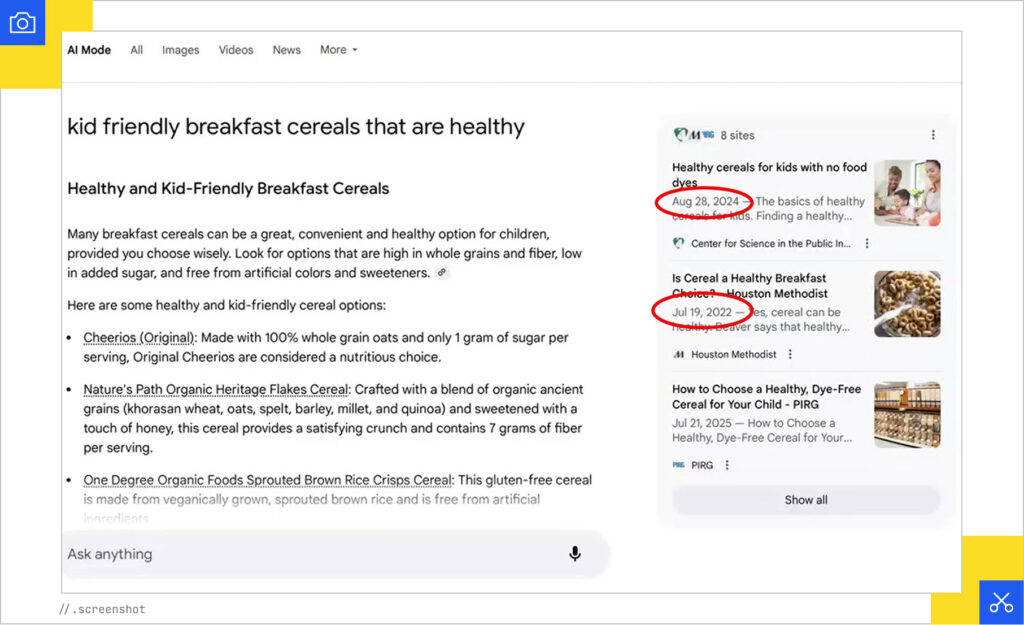This screenshot has width=1024, height=625.
Task: Open the three-dot menu beside 8 sites
Action: (933, 135)
